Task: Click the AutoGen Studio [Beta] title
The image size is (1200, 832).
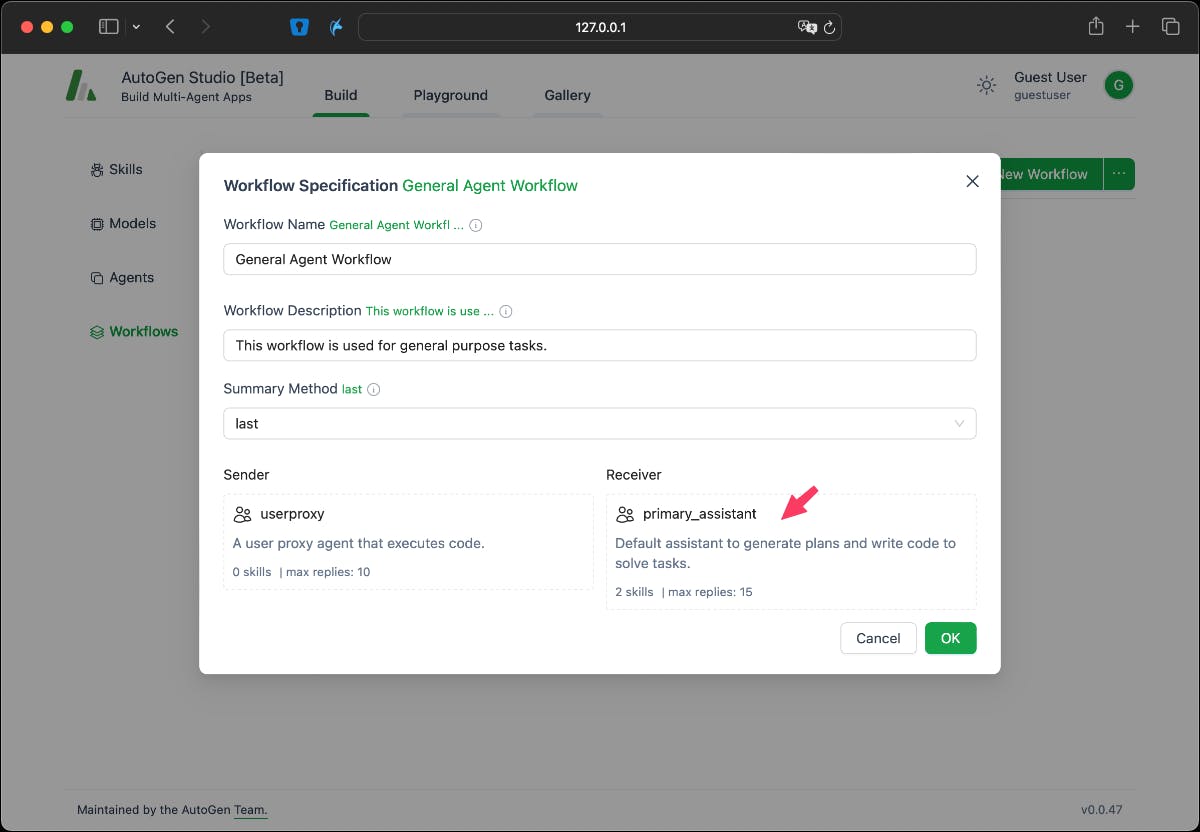Action: point(202,78)
